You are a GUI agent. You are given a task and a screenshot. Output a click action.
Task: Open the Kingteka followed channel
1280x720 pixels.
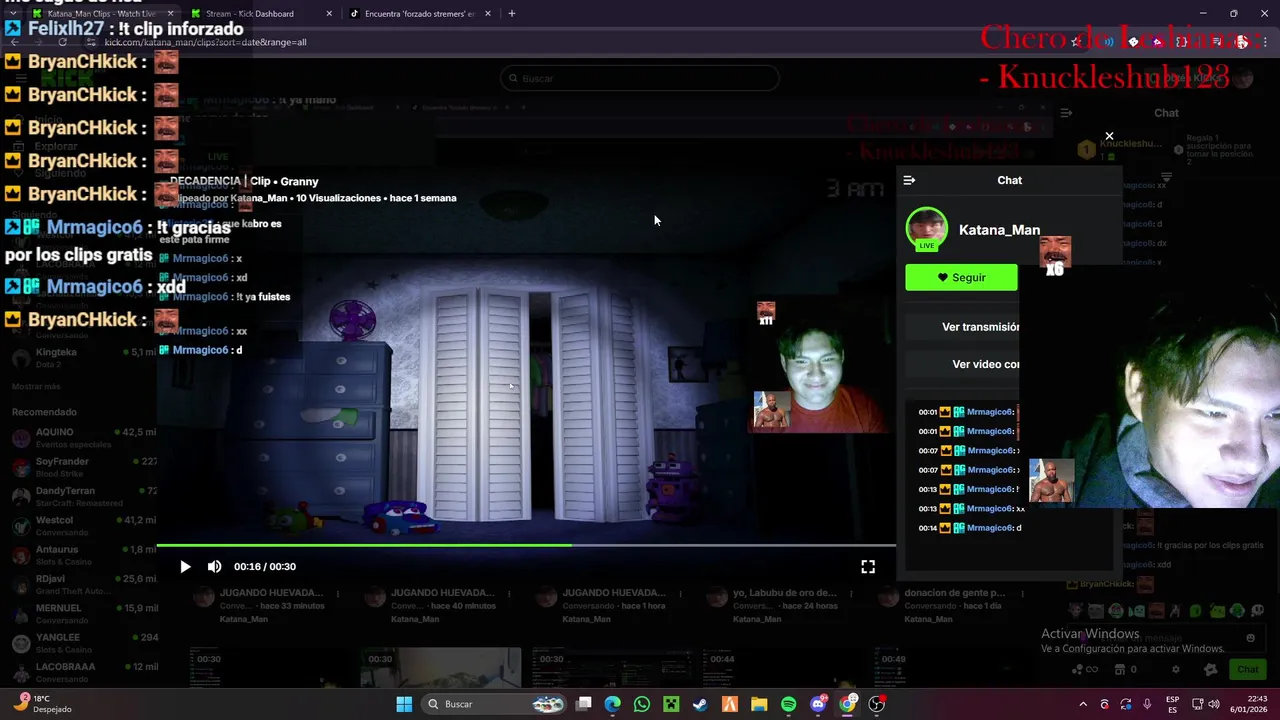click(84, 357)
